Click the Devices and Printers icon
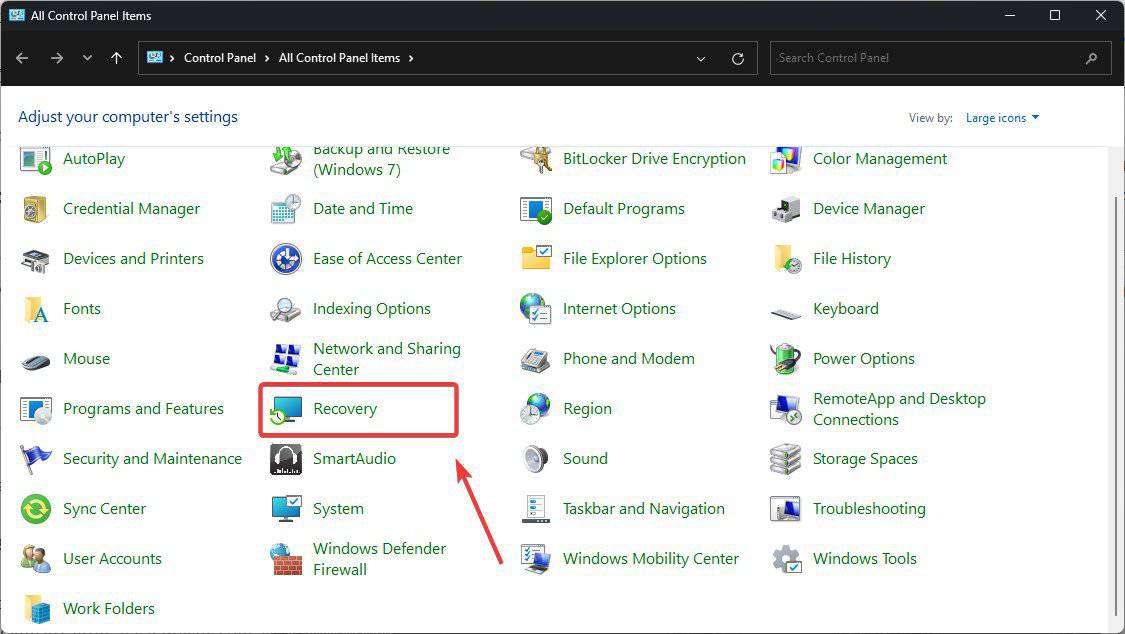 34,260
